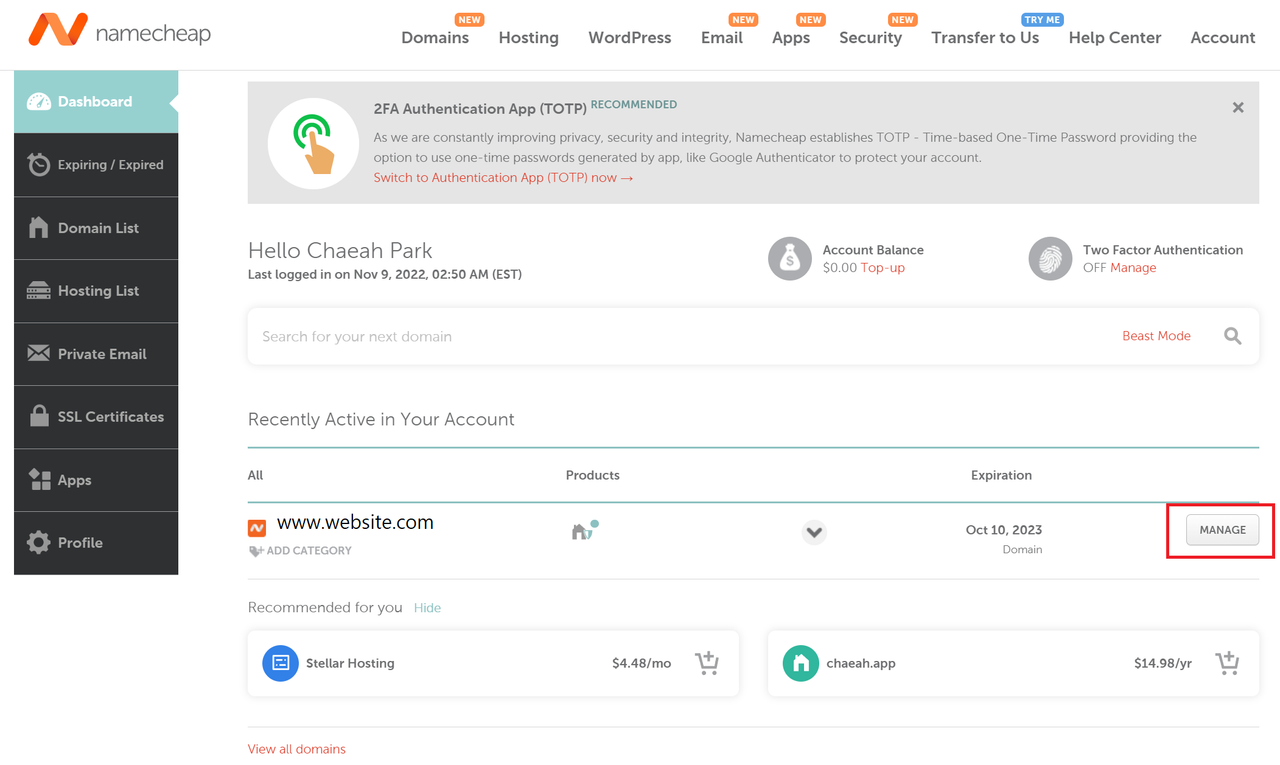Click the Account Balance money bag icon

pos(790,259)
